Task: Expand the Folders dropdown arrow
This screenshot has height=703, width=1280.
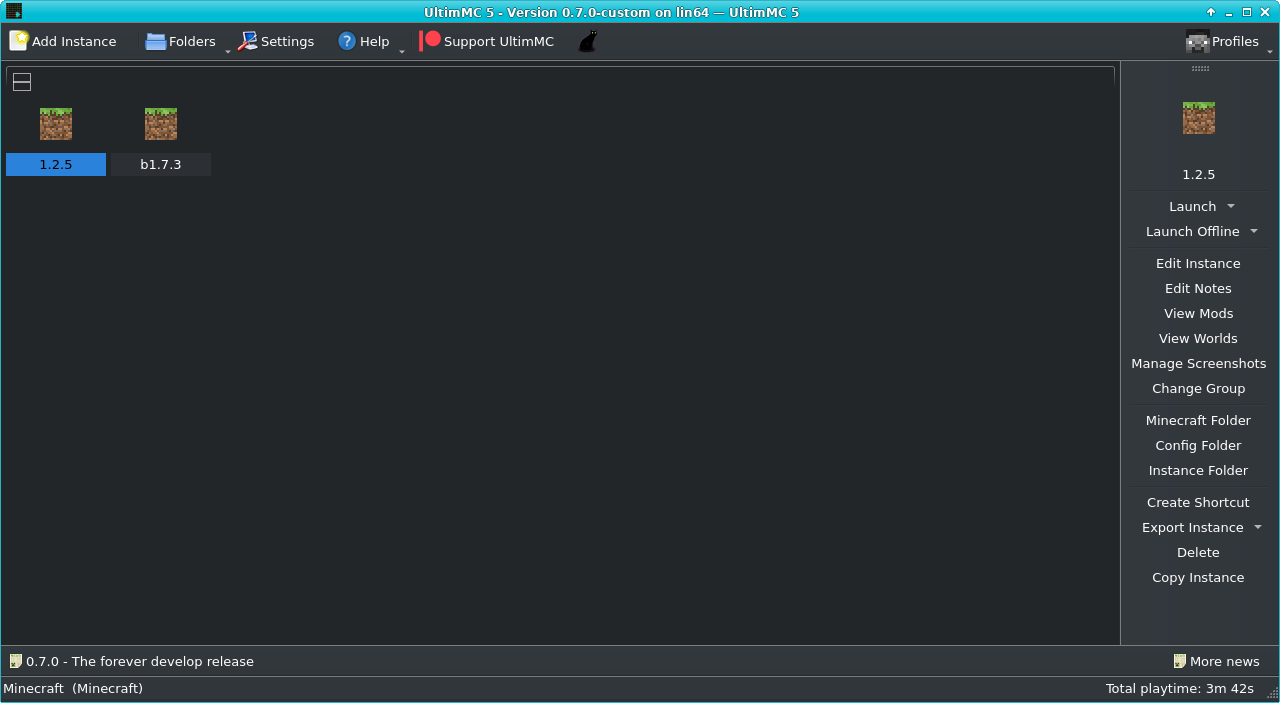Action: (x=228, y=51)
